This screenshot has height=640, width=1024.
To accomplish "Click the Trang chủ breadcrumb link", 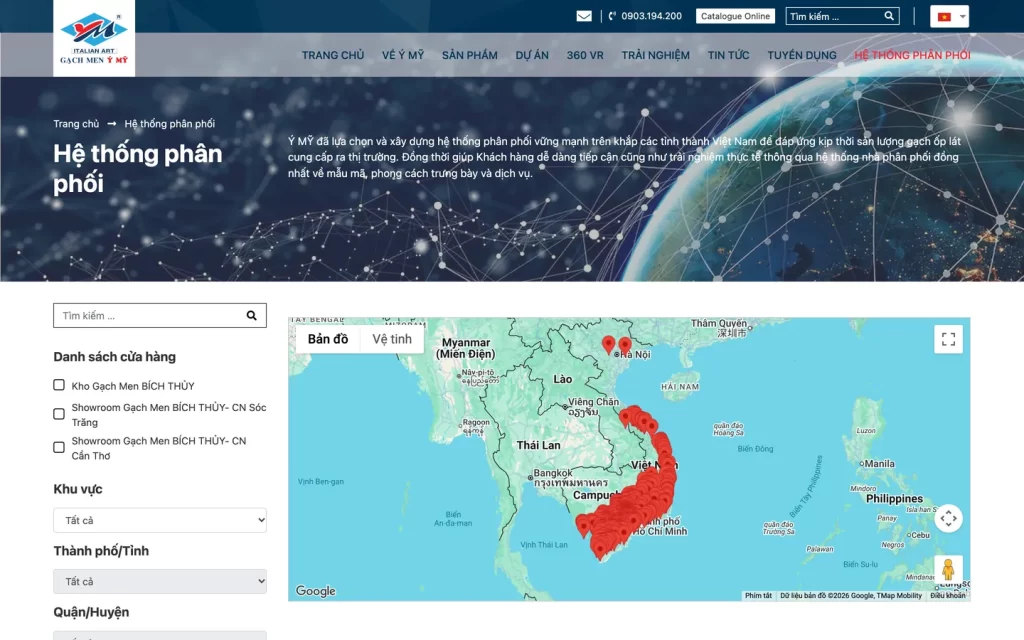I will click(76, 124).
